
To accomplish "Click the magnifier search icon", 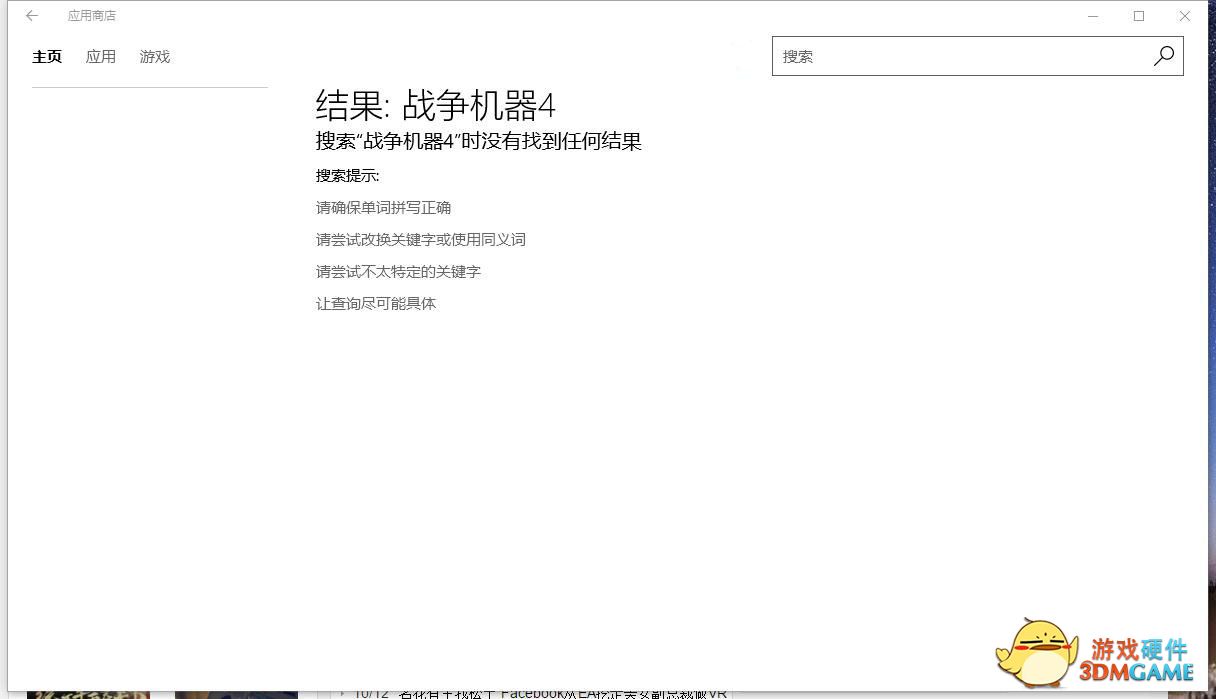I will [1163, 56].
